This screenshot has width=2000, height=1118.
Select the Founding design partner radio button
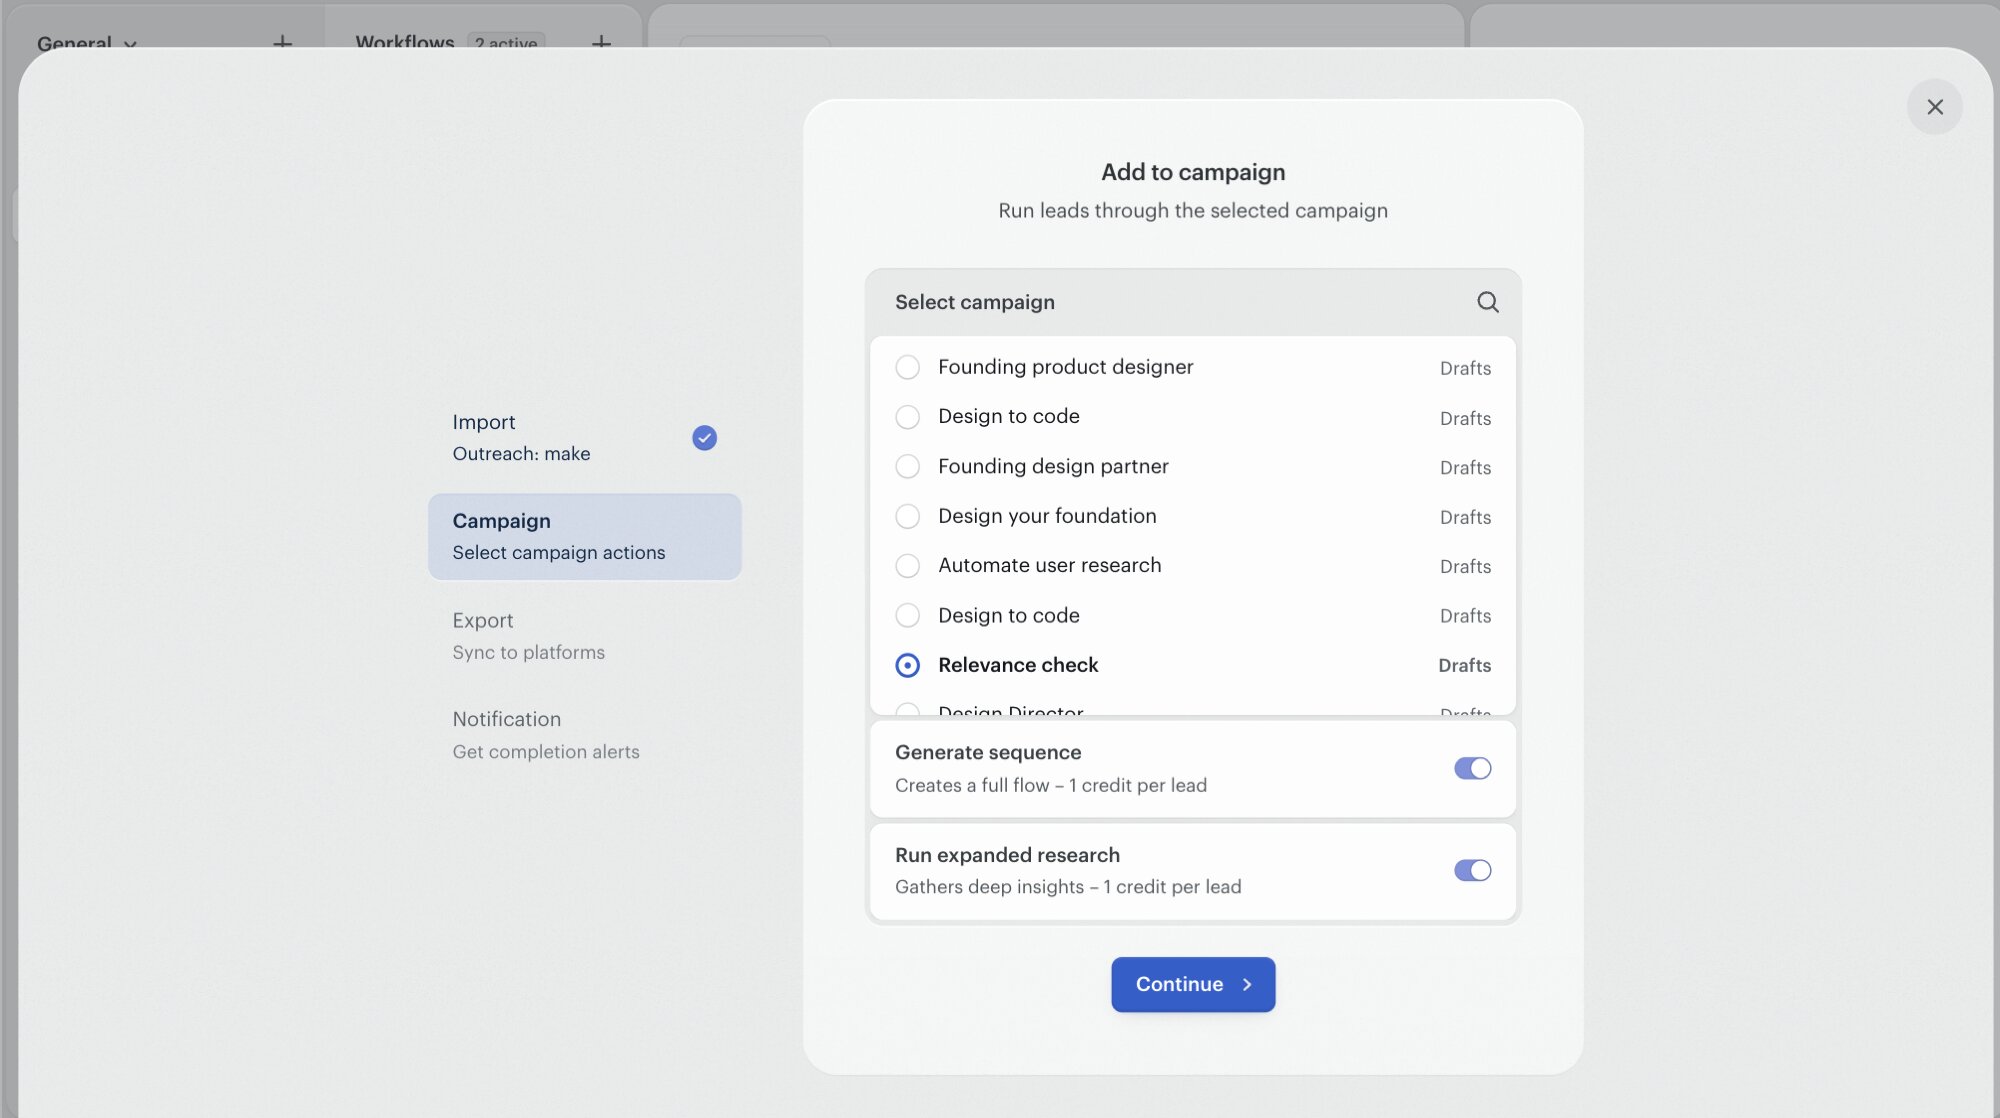click(907, 466)
